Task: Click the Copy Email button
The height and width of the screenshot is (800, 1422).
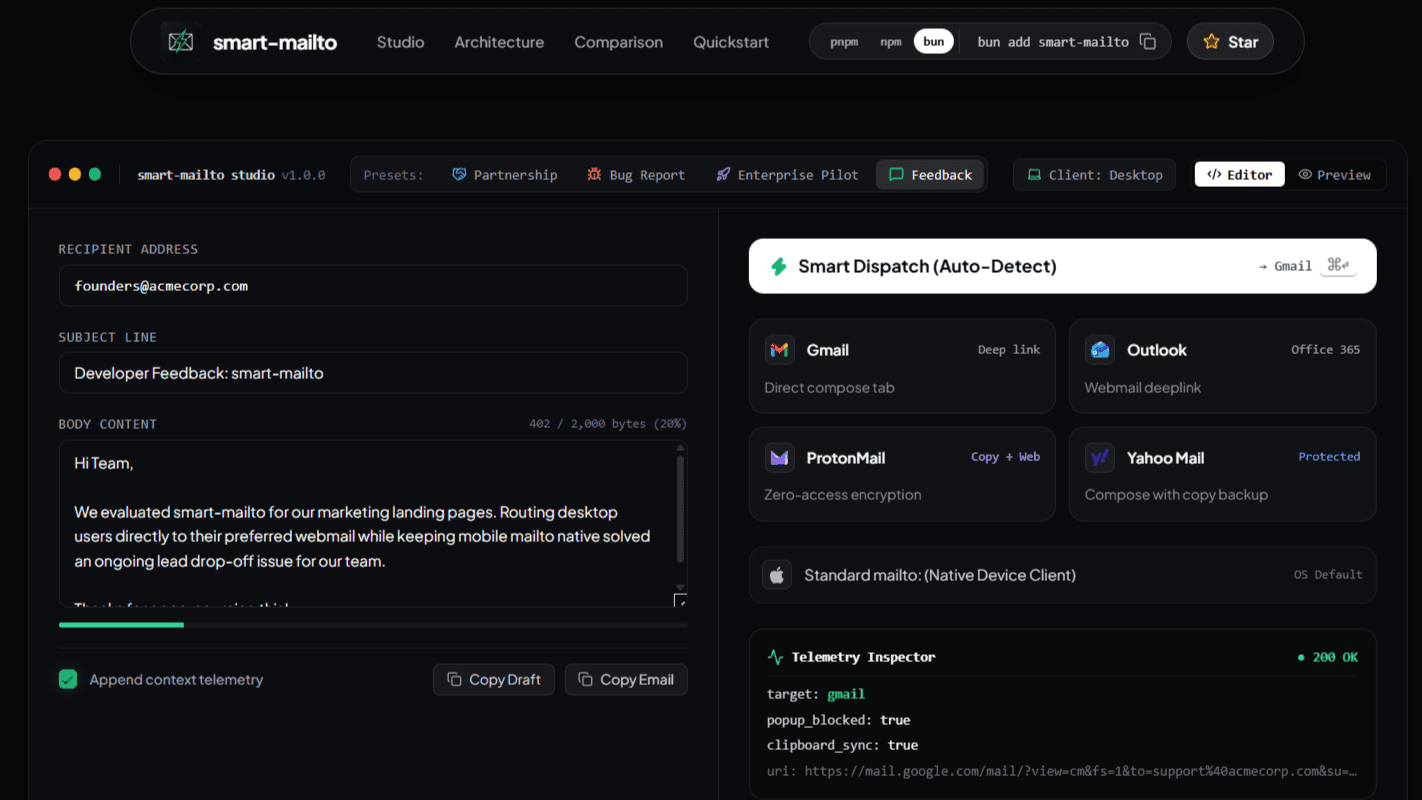Action: tap(626, 679)
